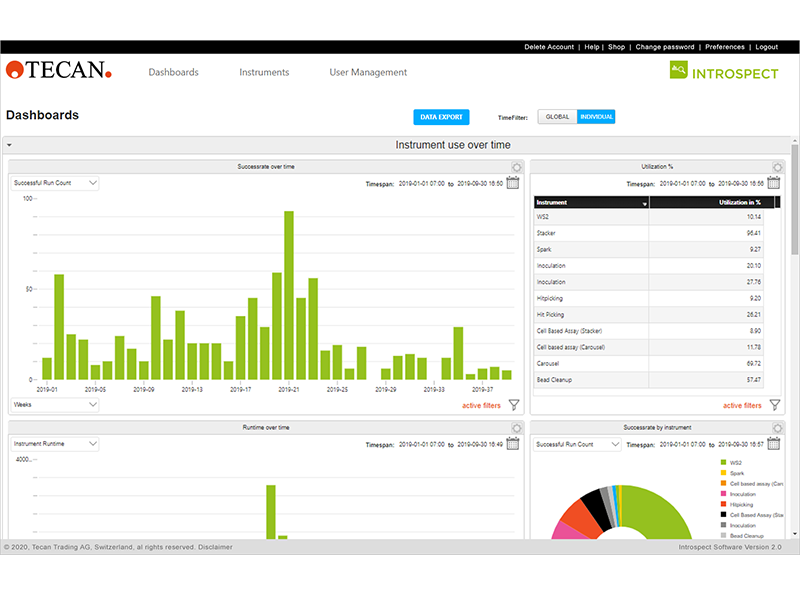Switch TimeFilter to GLOBAL
This screenshot has height=595, width=800.
pyautogui.click(x=557, y=117)
